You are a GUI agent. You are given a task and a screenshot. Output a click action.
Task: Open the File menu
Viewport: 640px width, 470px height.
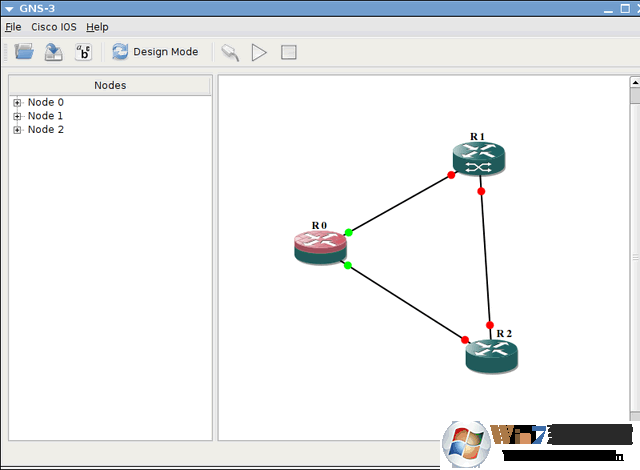point(13,27)
